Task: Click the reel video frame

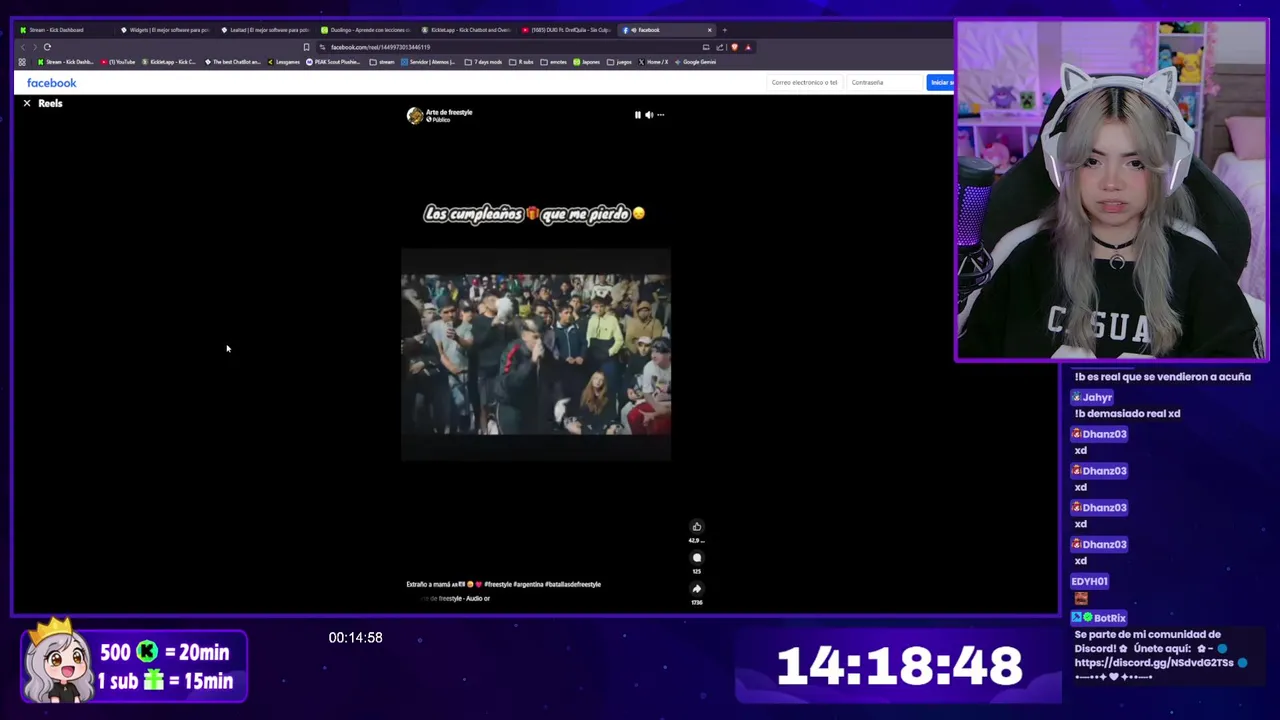Action: click(x=535, y=354)
